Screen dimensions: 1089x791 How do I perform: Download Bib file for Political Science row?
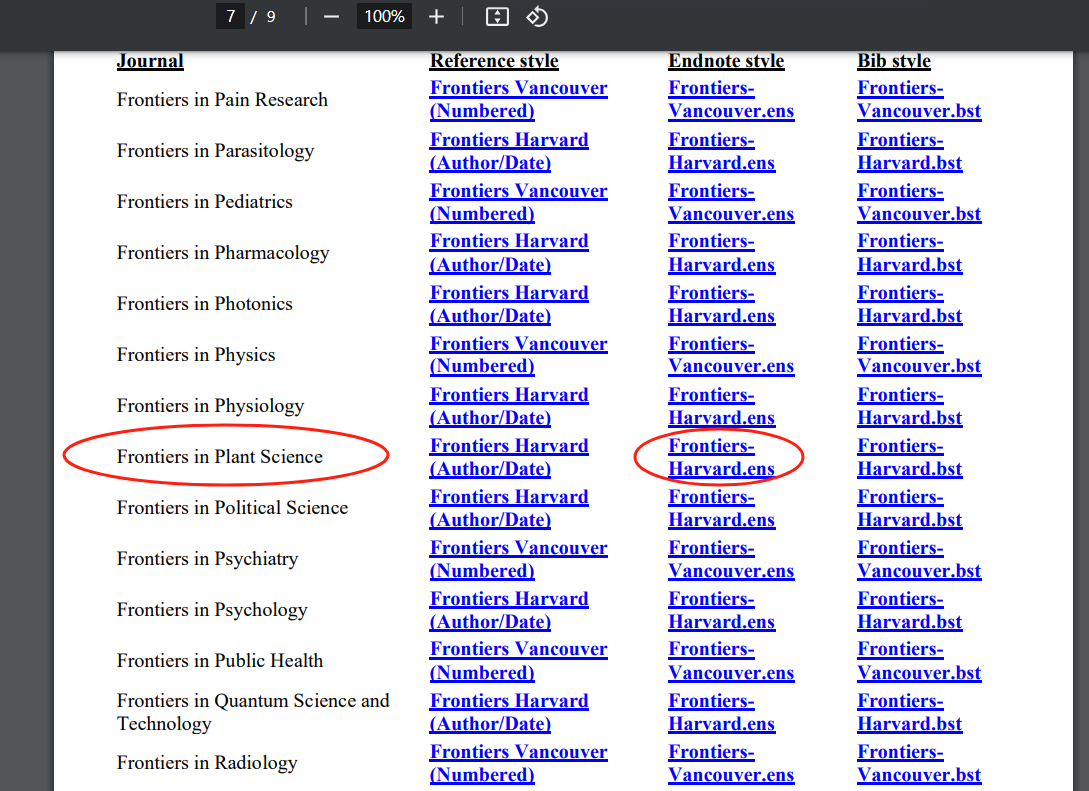[x=910, y=508]
